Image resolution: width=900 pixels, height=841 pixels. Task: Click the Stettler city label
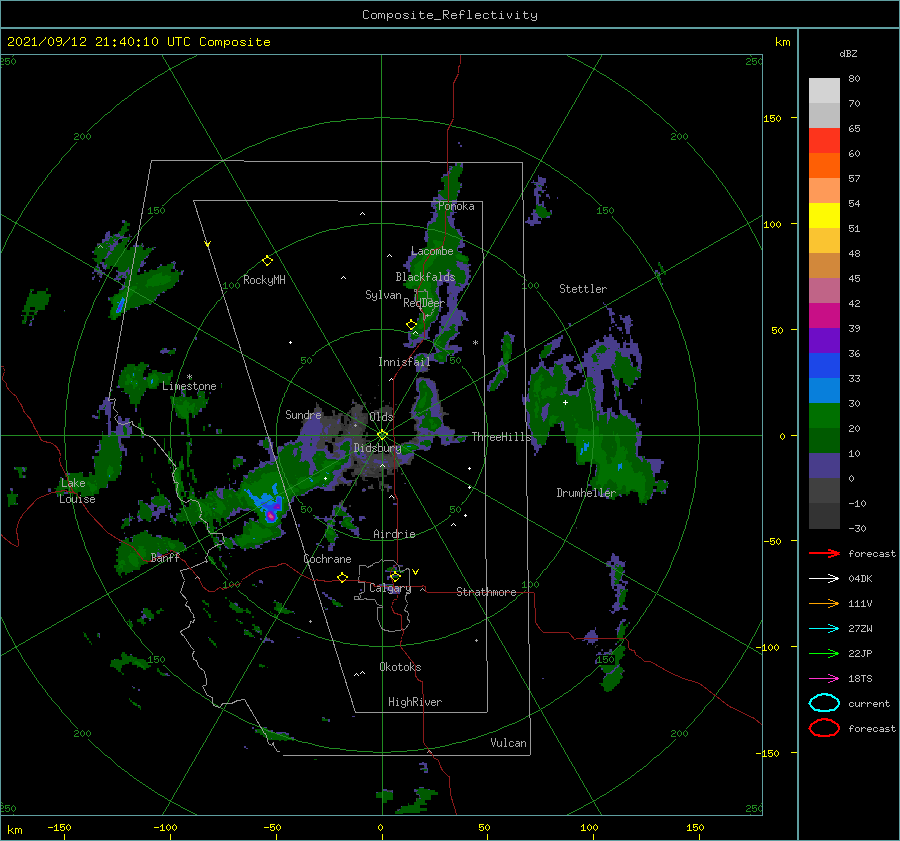(x=583, y=289)
